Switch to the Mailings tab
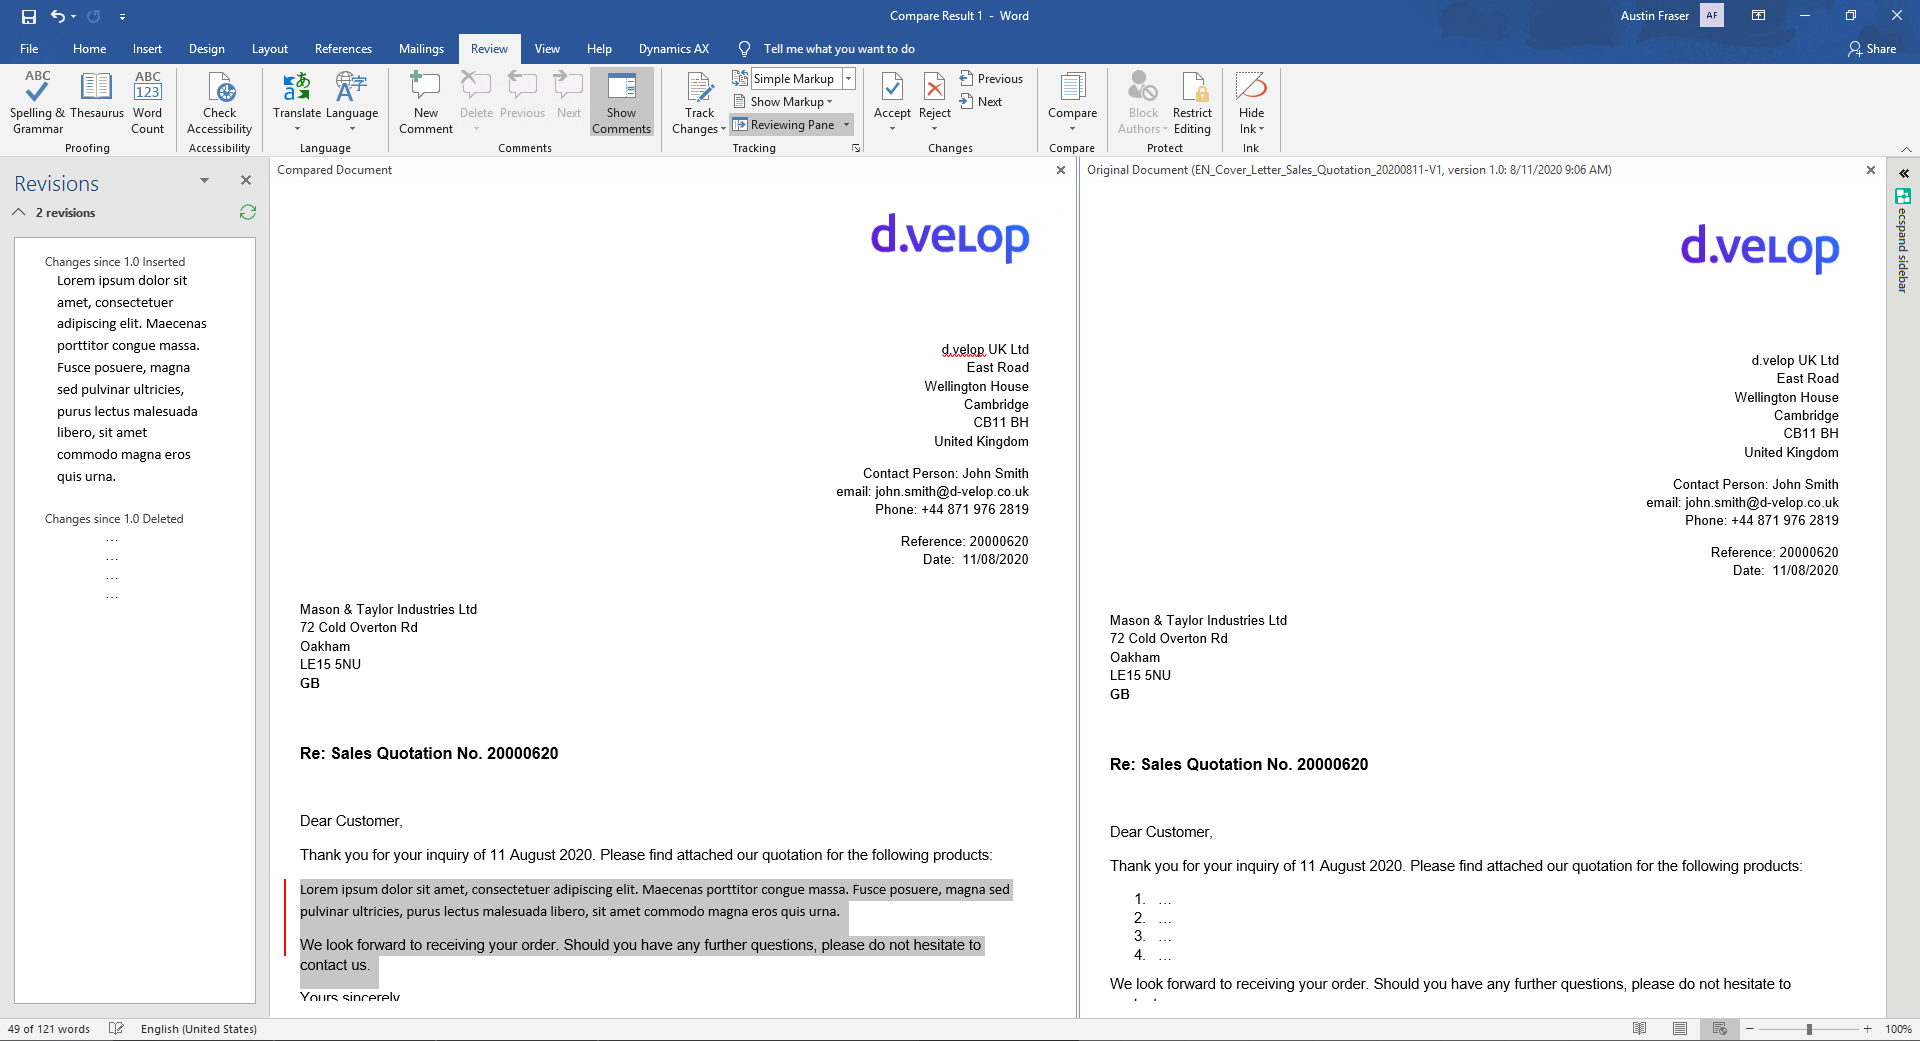1920x1041 pixels. (421, 49)
